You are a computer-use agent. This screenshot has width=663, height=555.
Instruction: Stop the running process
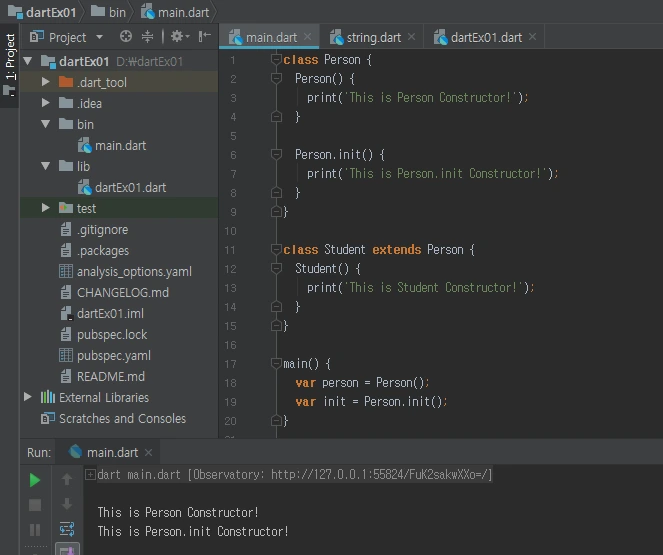(x=35, y=505)
